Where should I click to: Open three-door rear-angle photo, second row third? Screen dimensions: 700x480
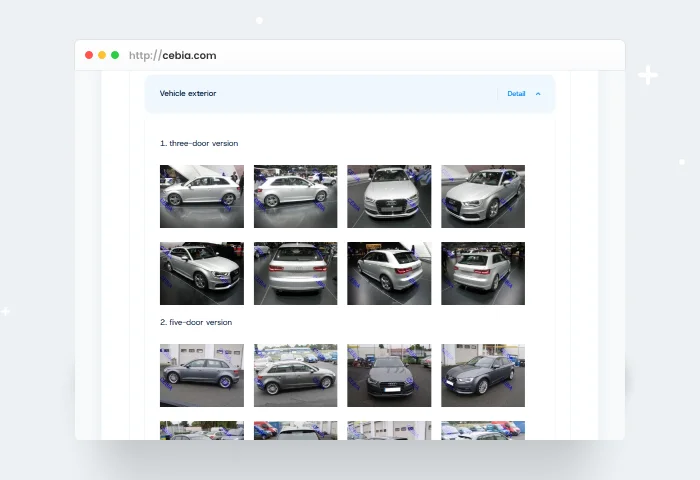(x=389, y=273)
